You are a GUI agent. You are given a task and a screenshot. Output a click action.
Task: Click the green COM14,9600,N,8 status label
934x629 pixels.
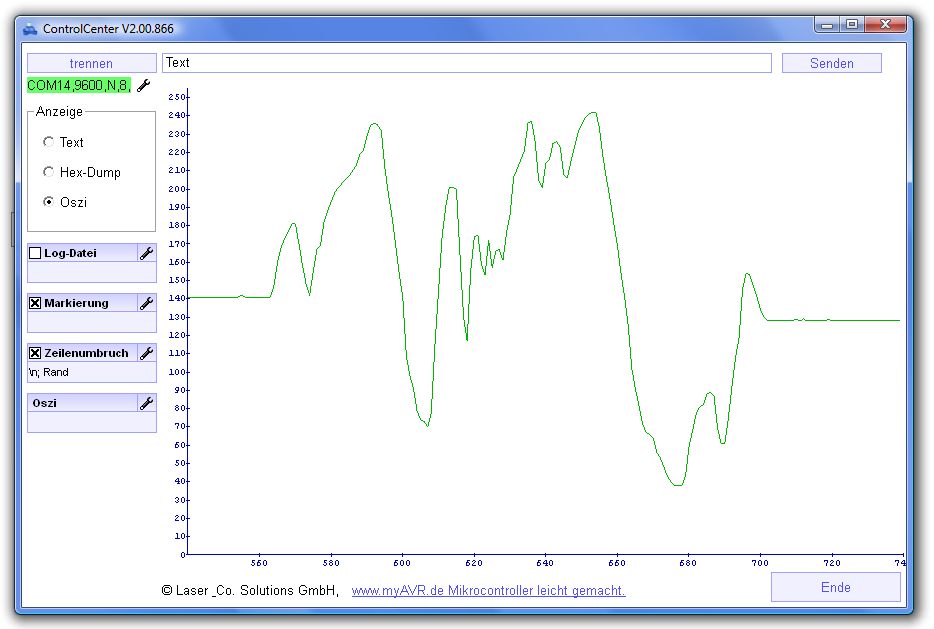point(78,86)
